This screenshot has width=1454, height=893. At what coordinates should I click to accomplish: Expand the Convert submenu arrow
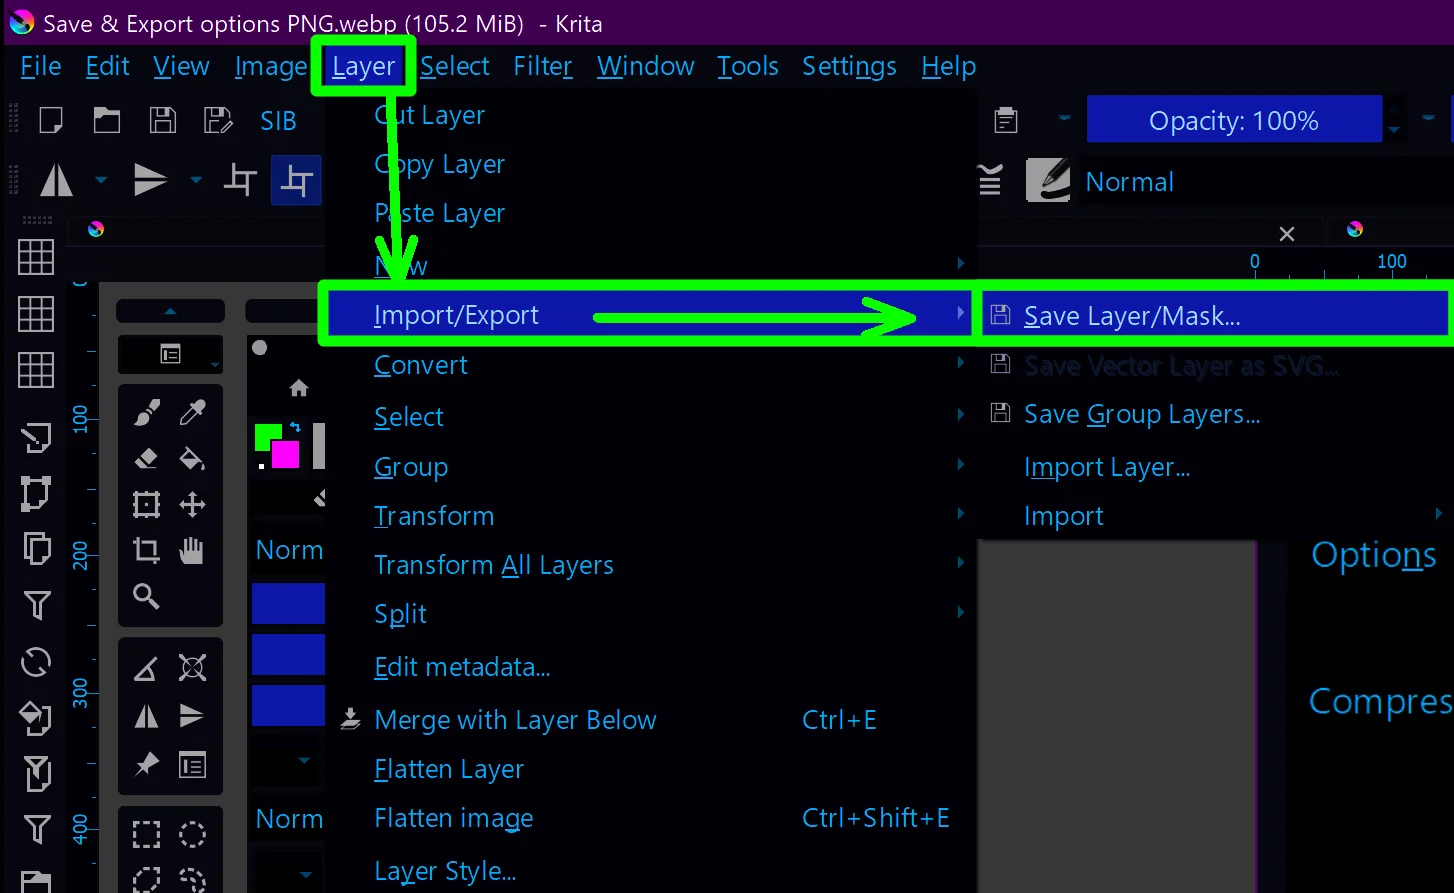pos(961,364)
